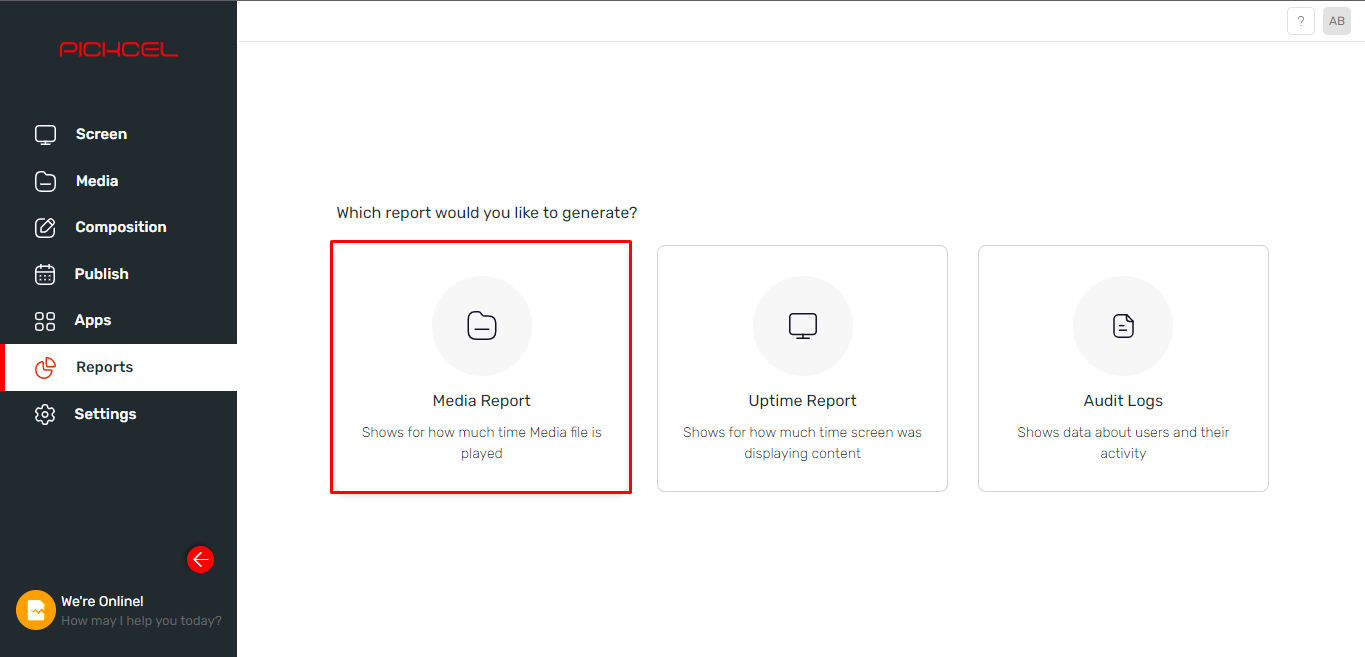The width and height of the screenshot is (1365, 657).
Task: Click the Reports pie-chart icon
Action: tap(45, 367)
